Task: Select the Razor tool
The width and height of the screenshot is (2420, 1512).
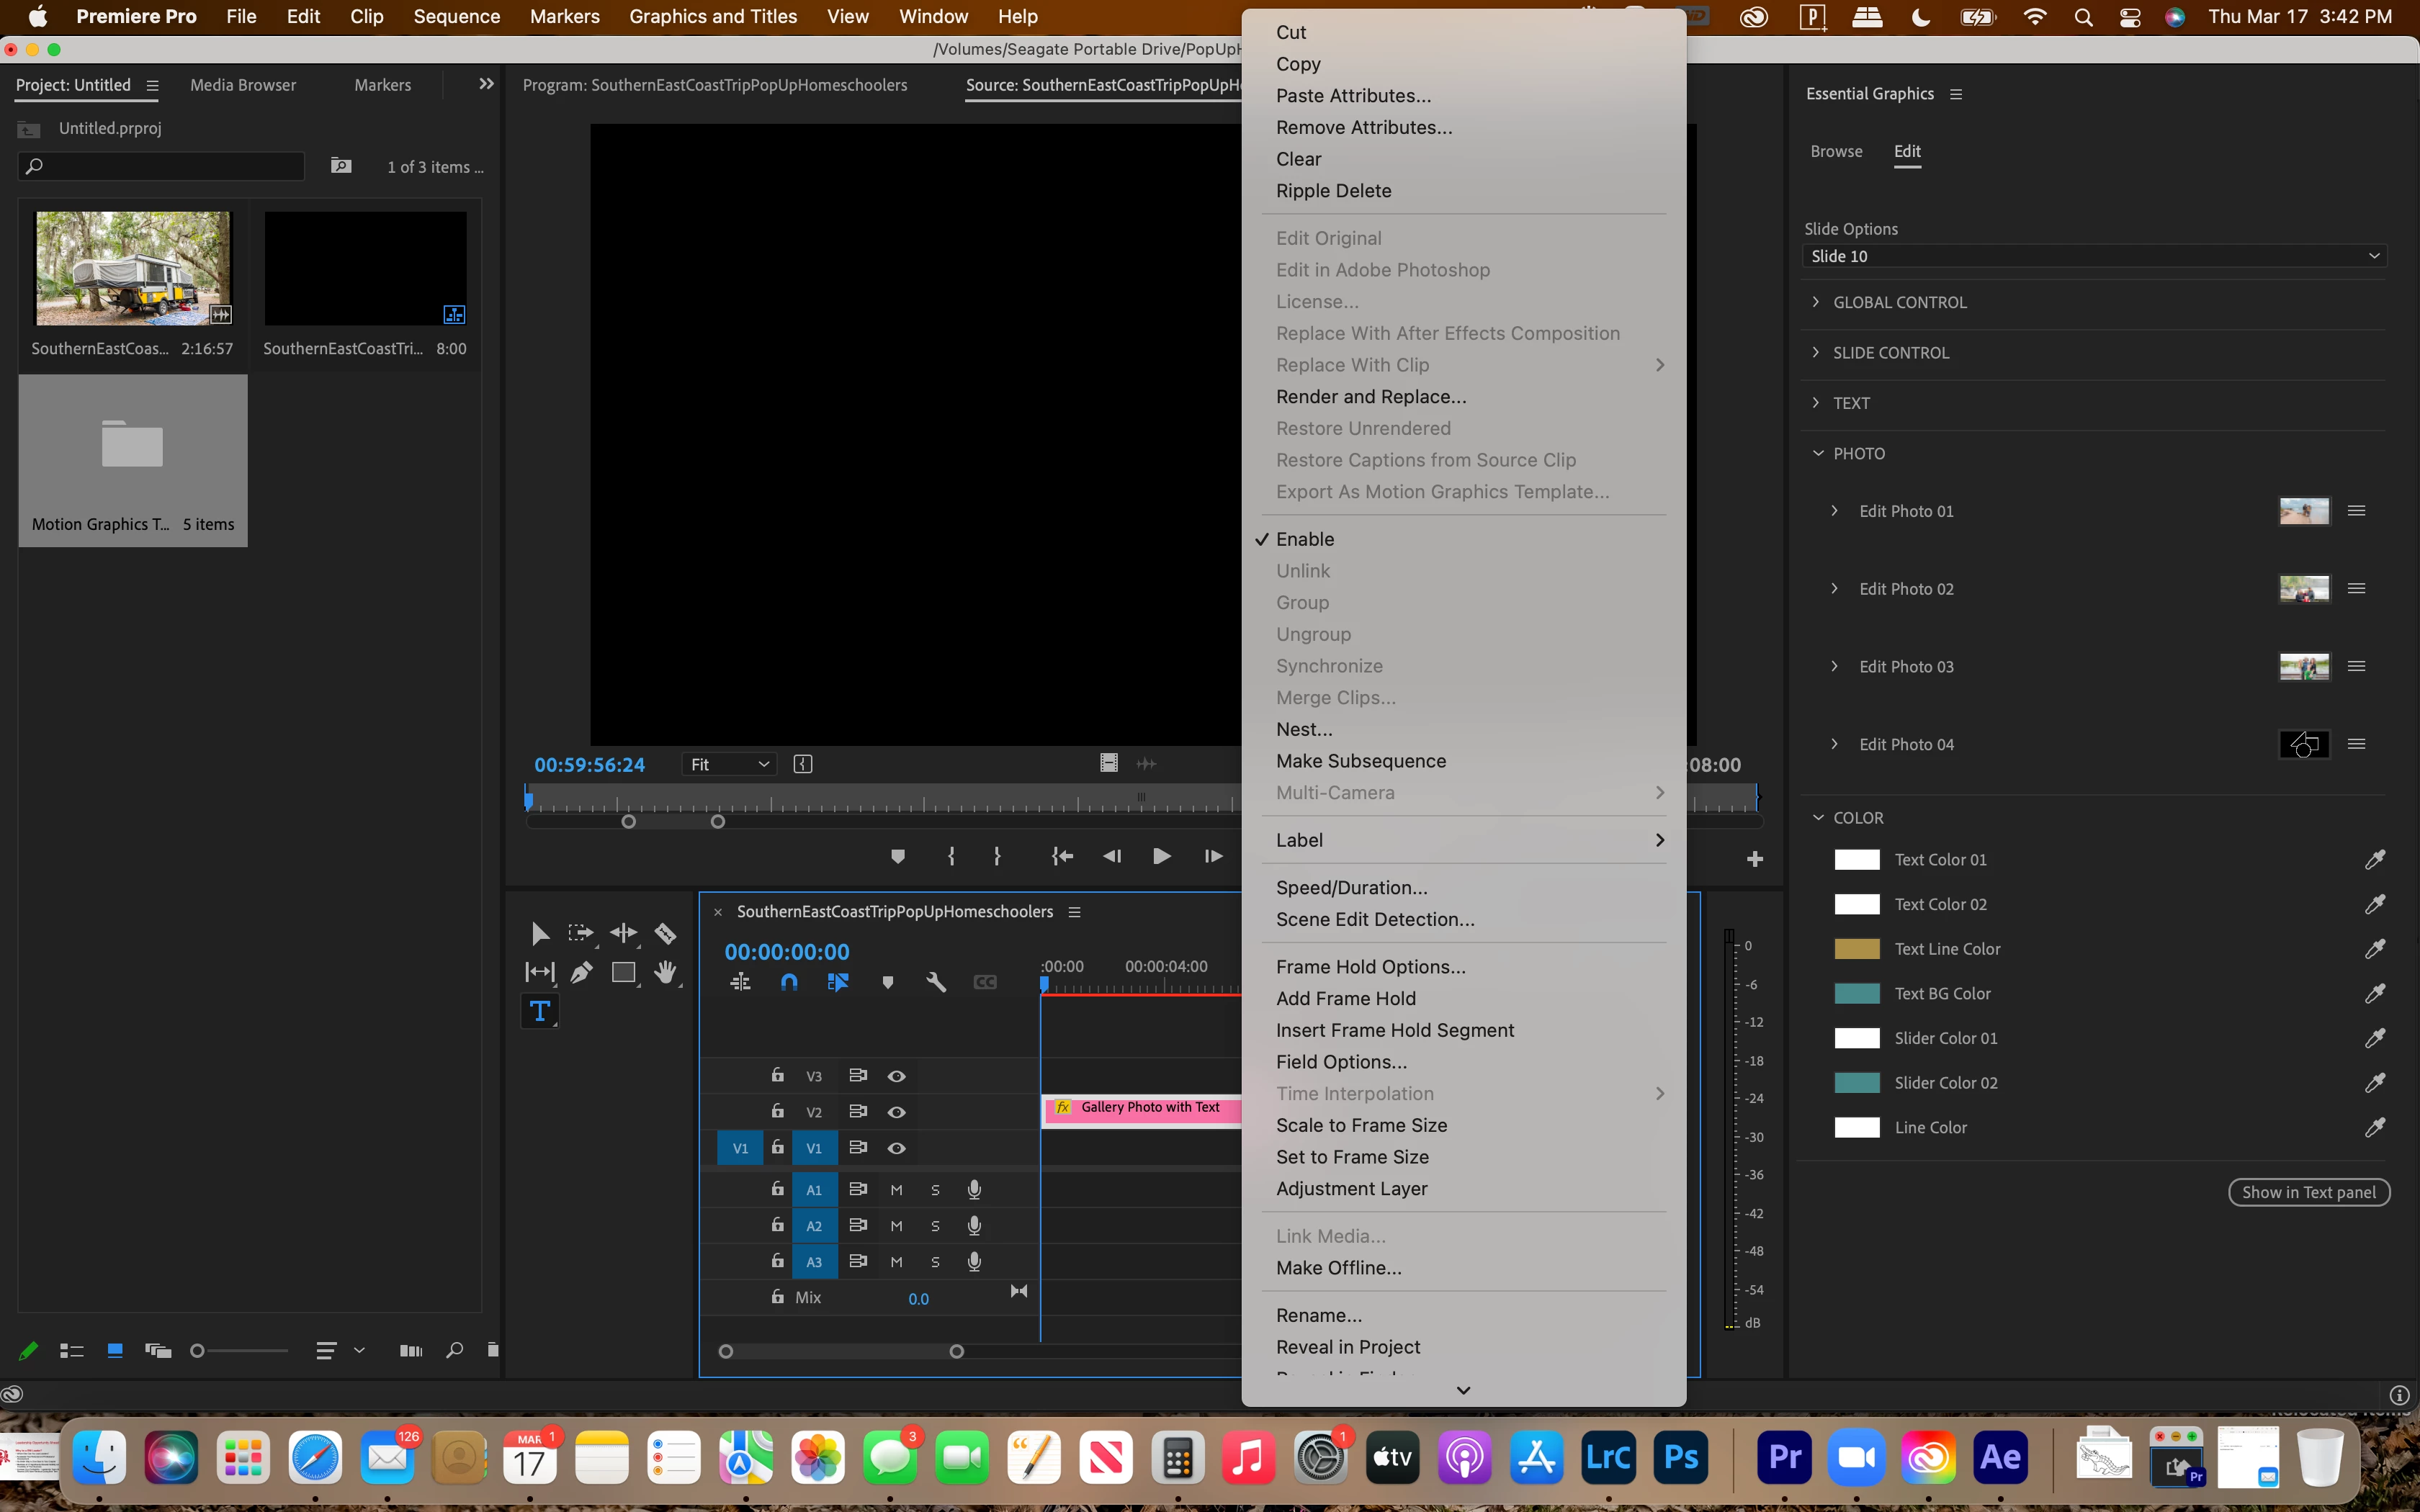Action: pos(665,933)
